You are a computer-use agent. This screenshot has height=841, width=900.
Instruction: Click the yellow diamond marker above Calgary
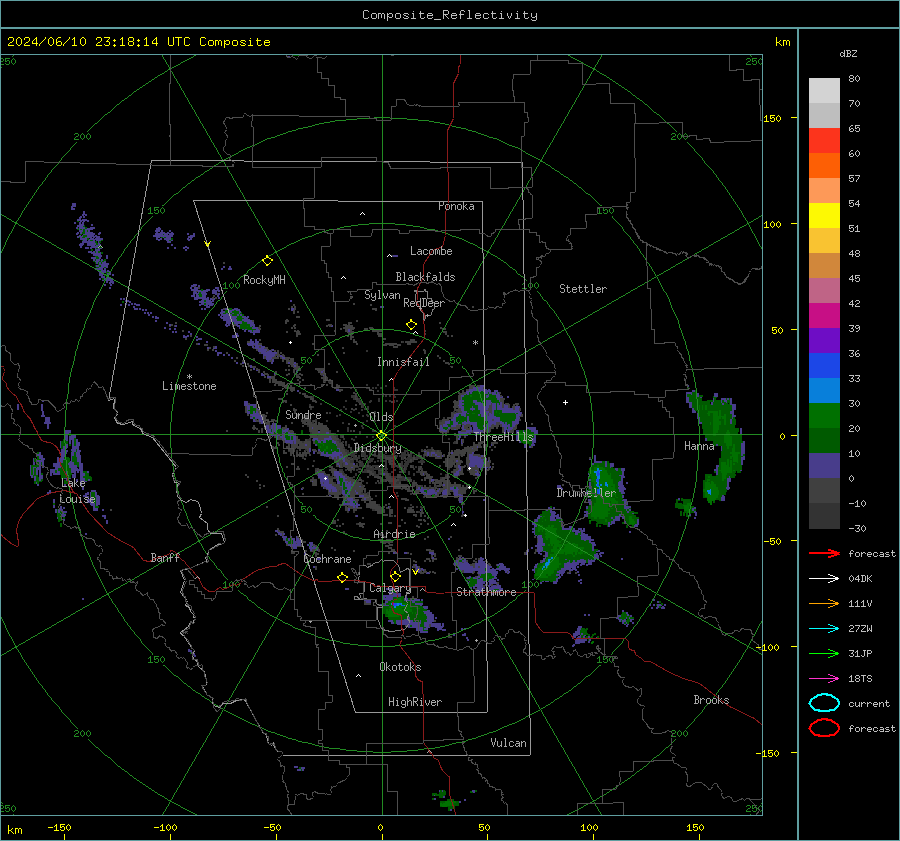coord(395,576)
